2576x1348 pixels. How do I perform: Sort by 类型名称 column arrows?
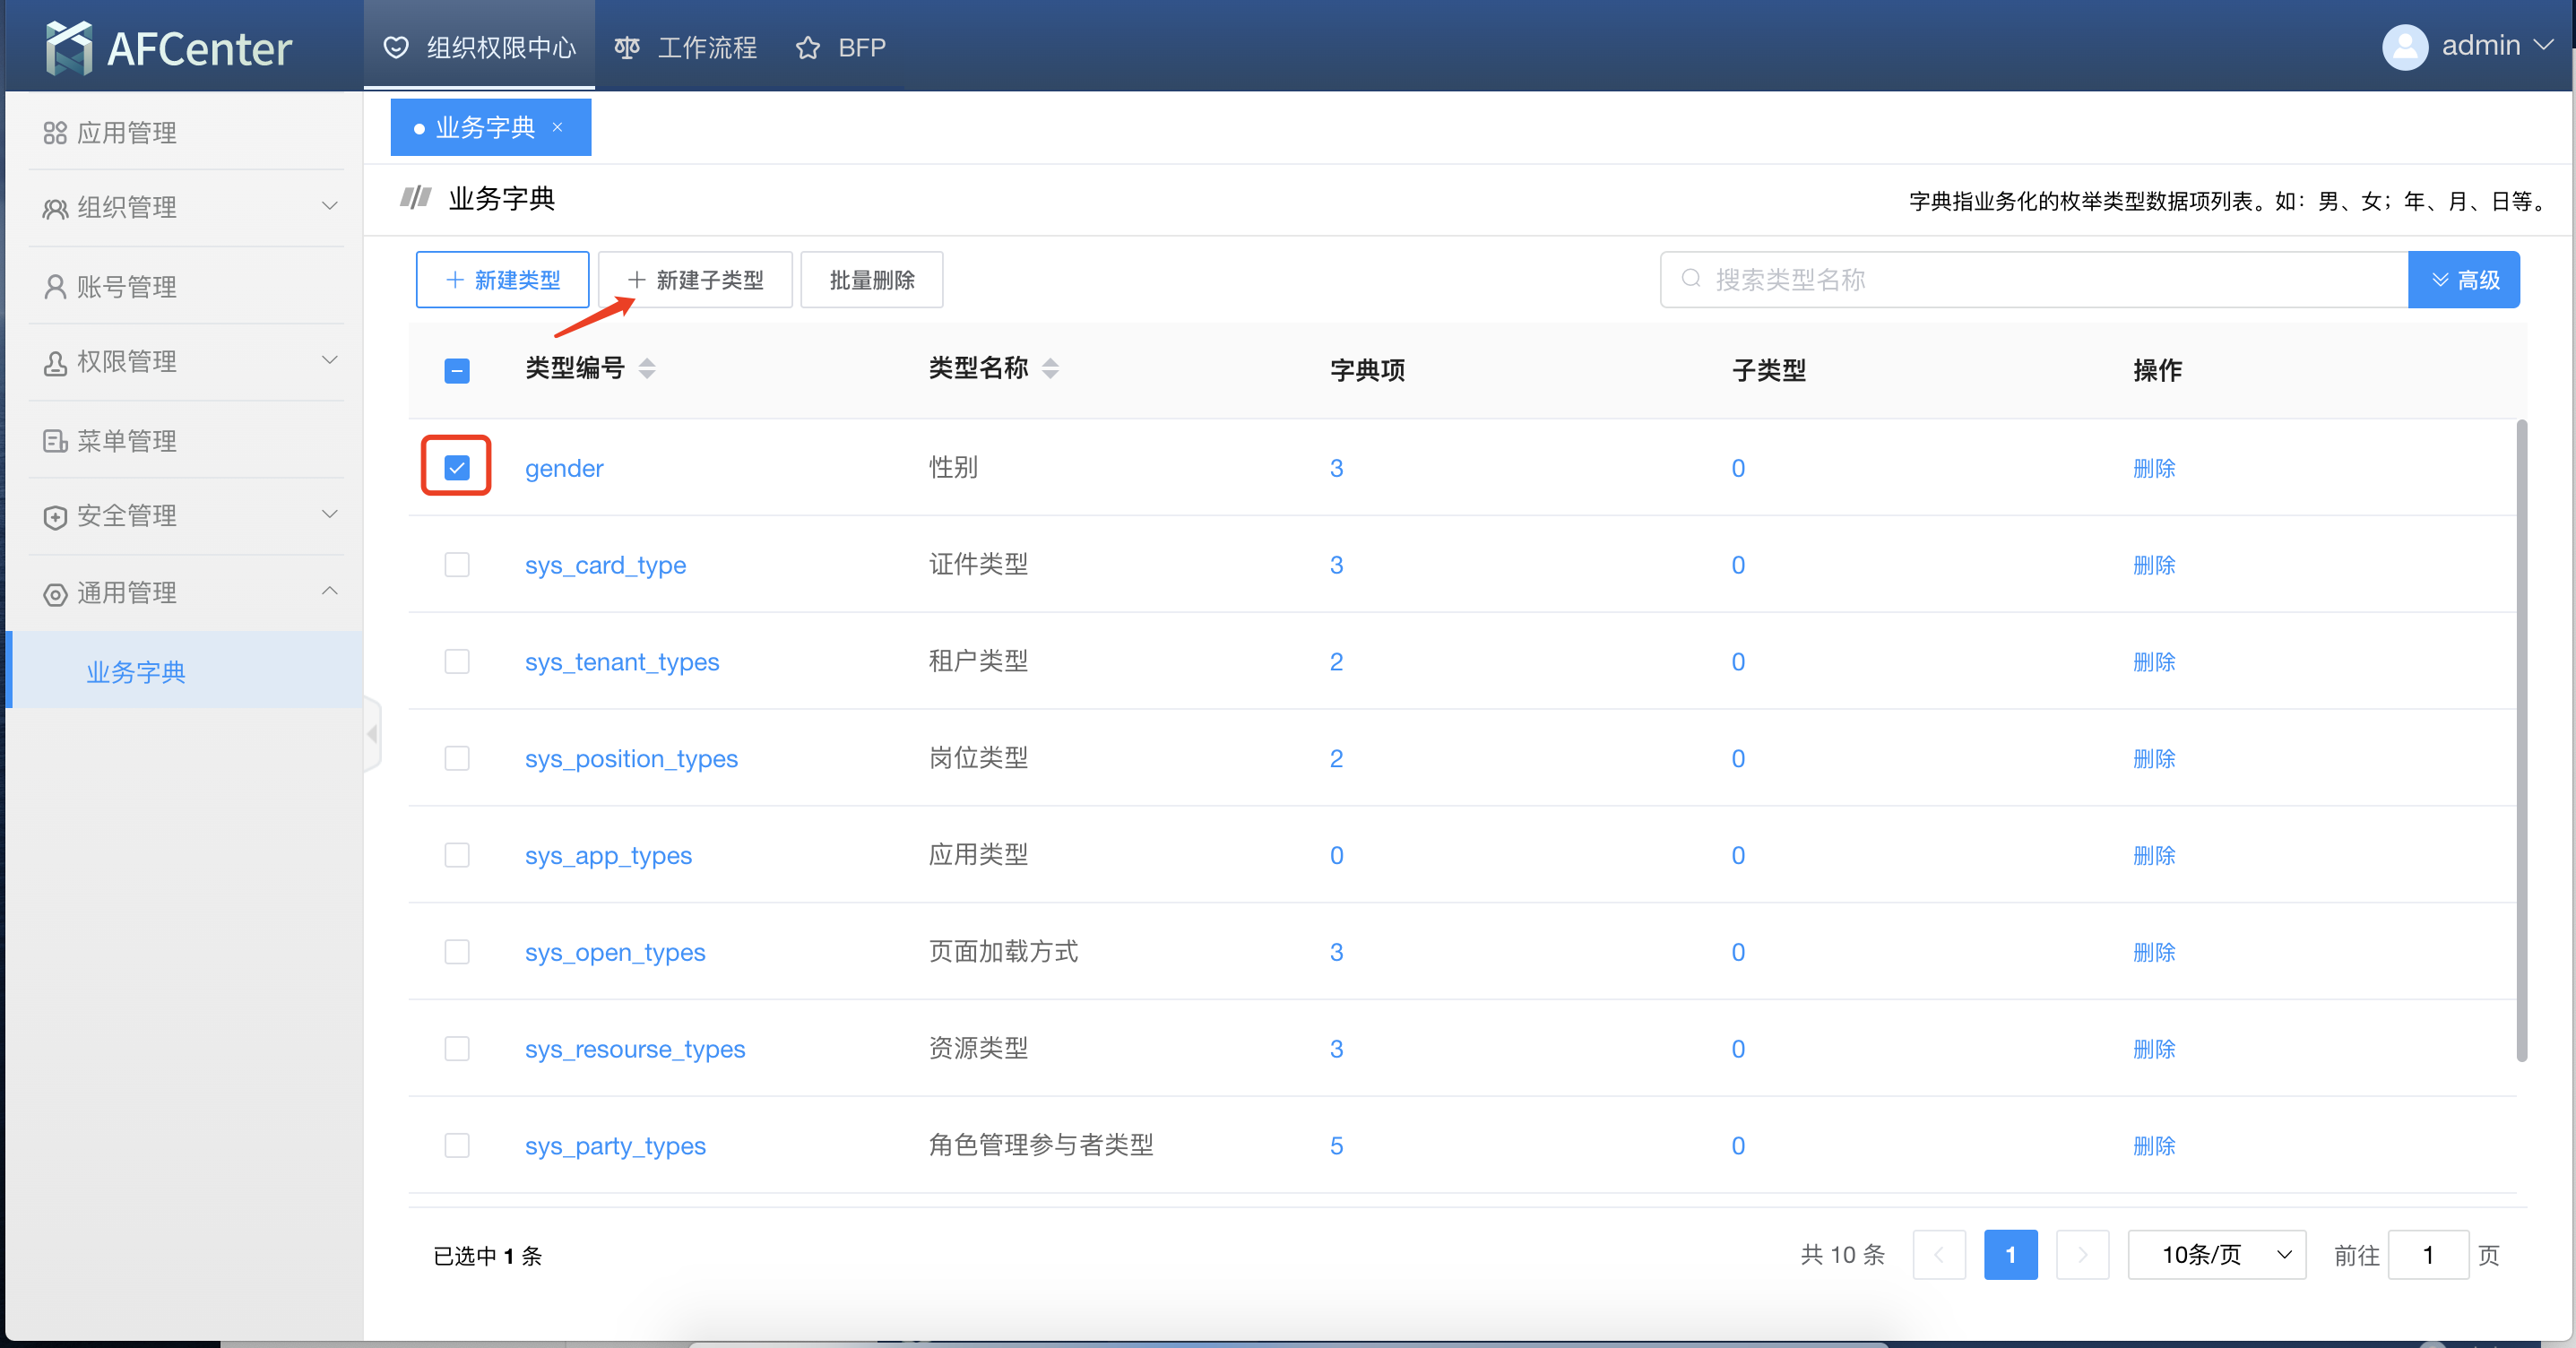(x=1050, y=369)
